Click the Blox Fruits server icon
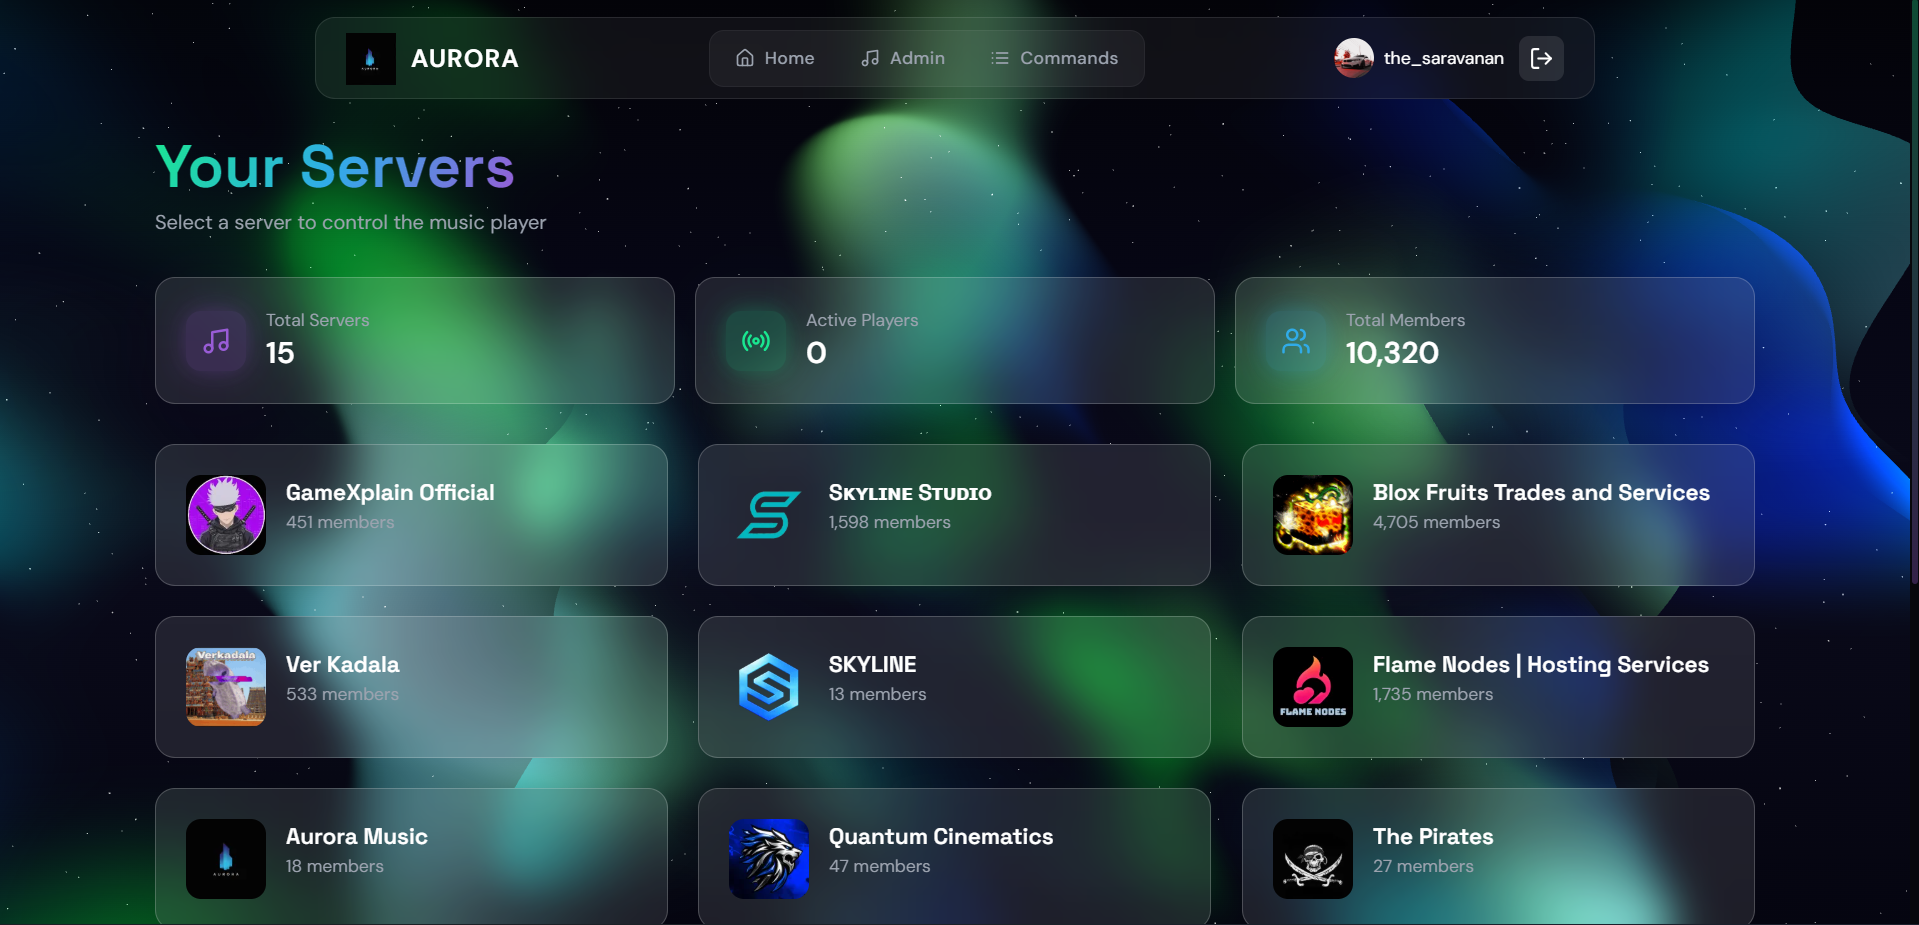 click(x=1313, y=515)
